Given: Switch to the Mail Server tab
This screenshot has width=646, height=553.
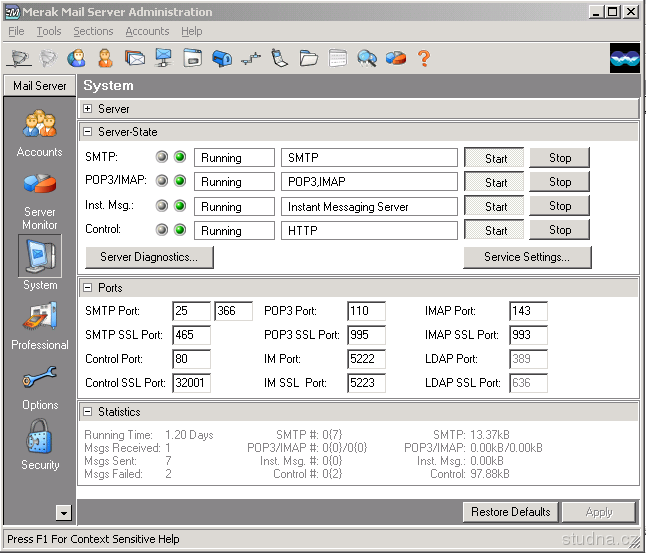Looking at the screenshot, I should pyautogui.click(x=39, y=86).
